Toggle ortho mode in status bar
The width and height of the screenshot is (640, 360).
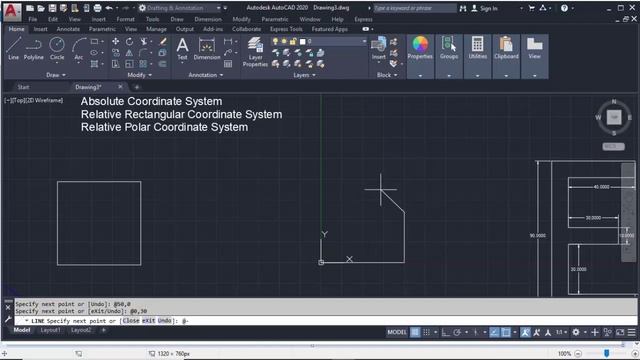[x=446, y=332]
